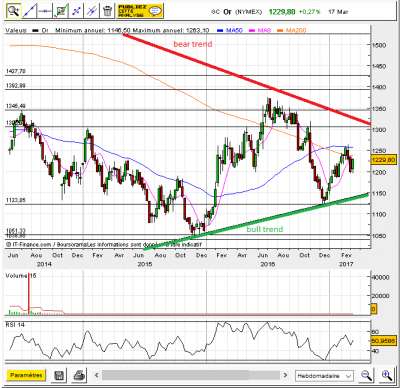
Task: Click the red volume spike bar
Action: [29, 293]
